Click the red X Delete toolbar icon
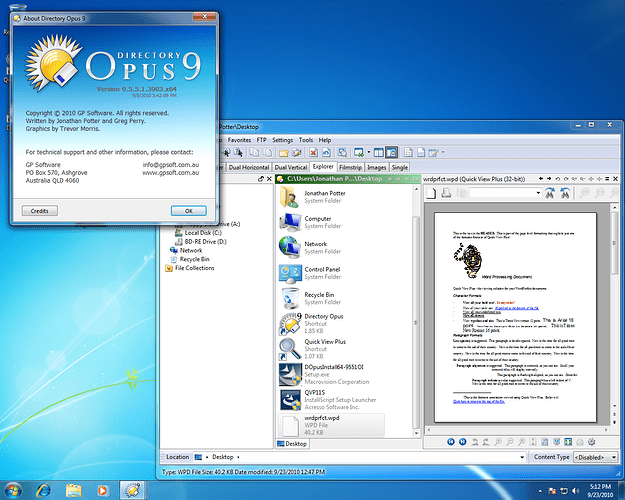This screenshot has height=500, width=625. coord(313,152)
